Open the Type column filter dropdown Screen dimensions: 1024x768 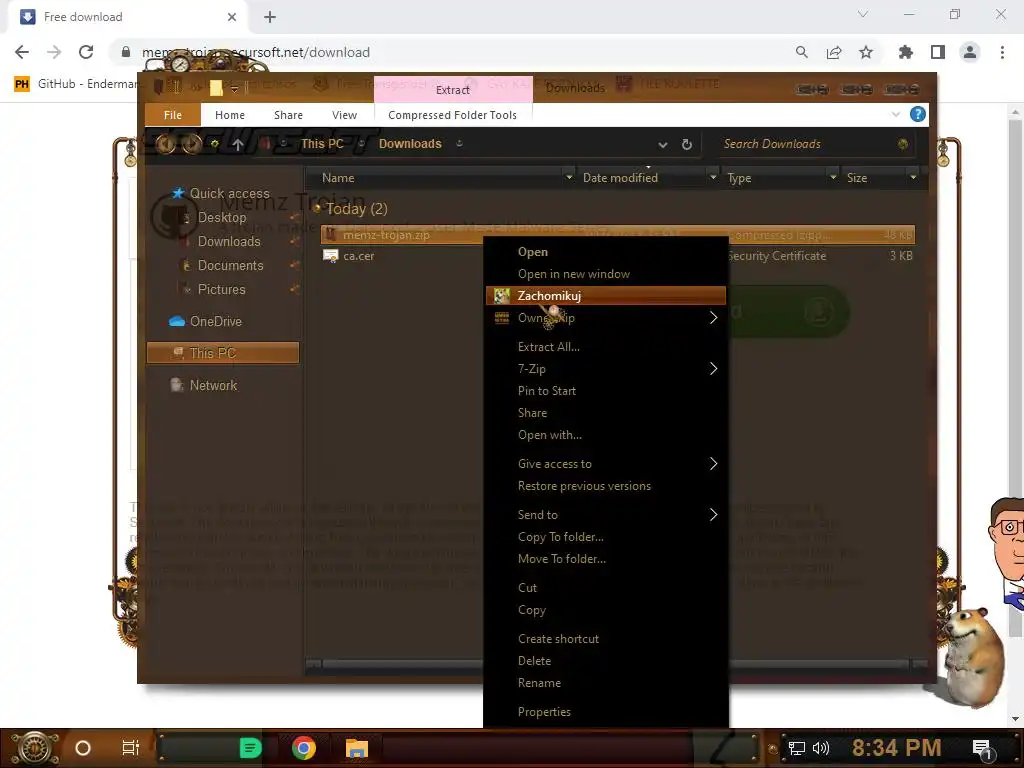[x=833, y=177]
